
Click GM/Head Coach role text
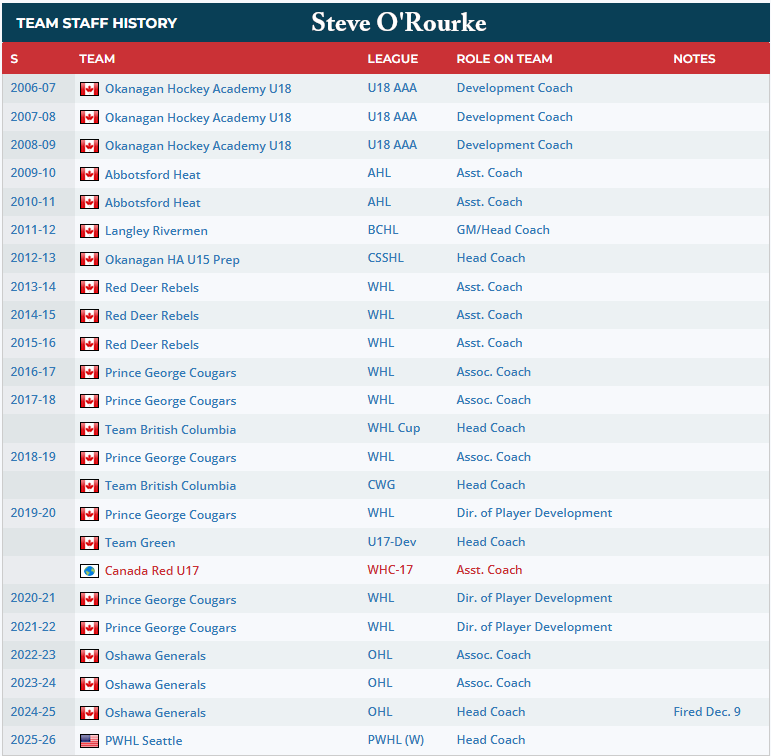(x=503, y=230)
